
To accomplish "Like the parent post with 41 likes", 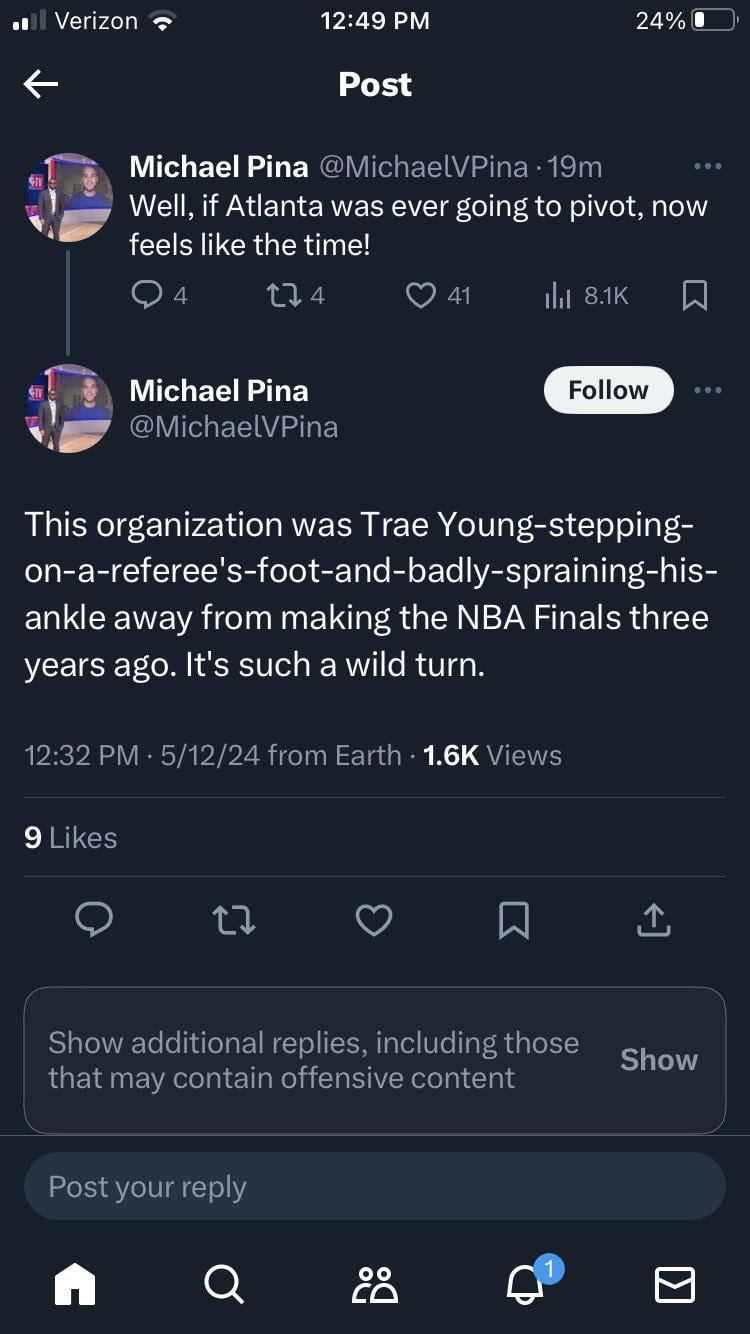I will 421,295.
